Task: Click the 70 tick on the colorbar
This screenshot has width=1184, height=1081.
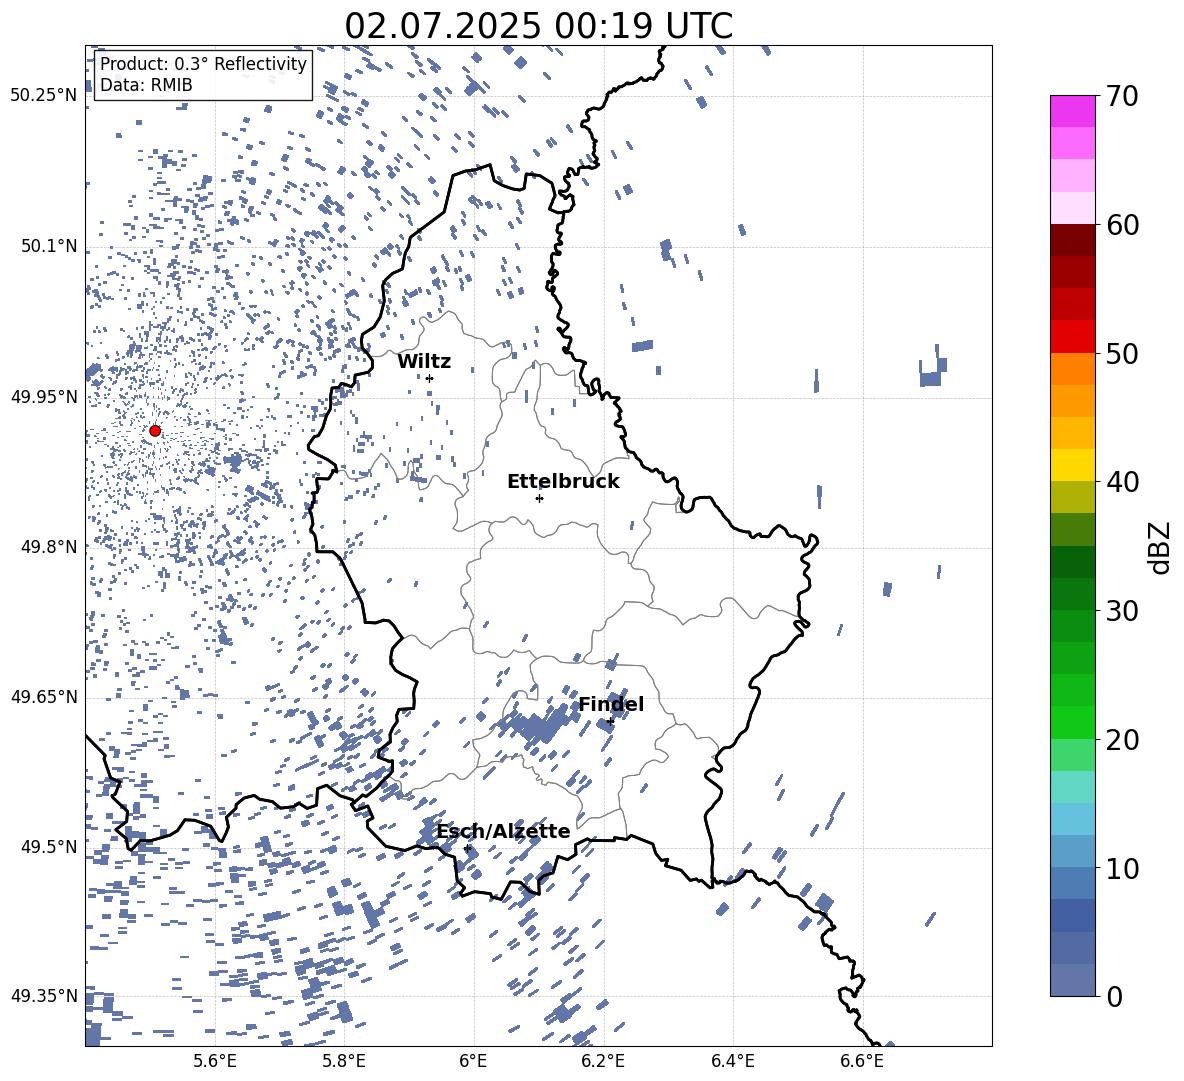Action: pyautogui.click(x=1121, y=96)
